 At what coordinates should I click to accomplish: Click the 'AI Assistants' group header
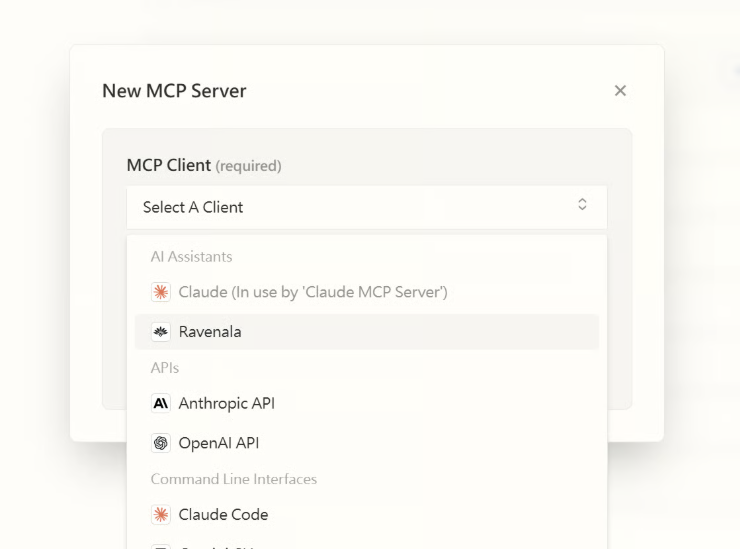191,257
